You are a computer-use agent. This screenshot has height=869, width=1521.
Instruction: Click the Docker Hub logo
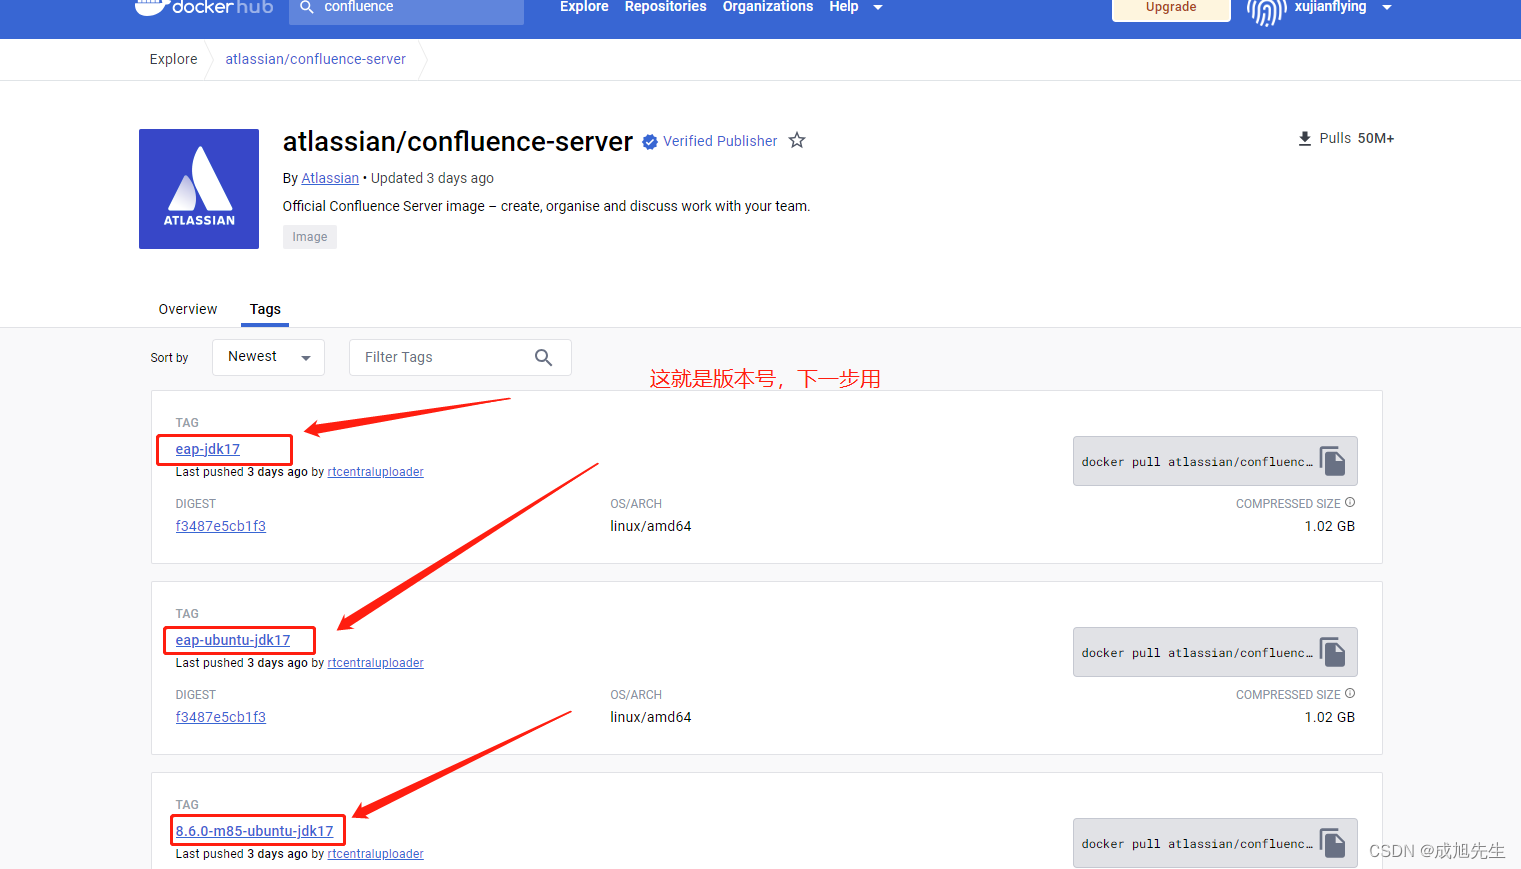(204, 7)
